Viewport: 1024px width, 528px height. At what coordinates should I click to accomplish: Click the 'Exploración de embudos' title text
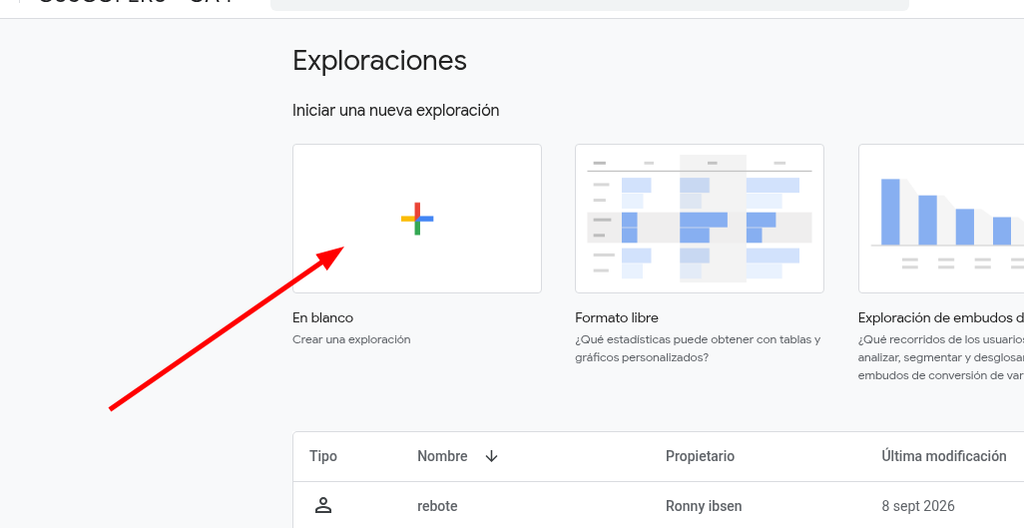(940, 318)
